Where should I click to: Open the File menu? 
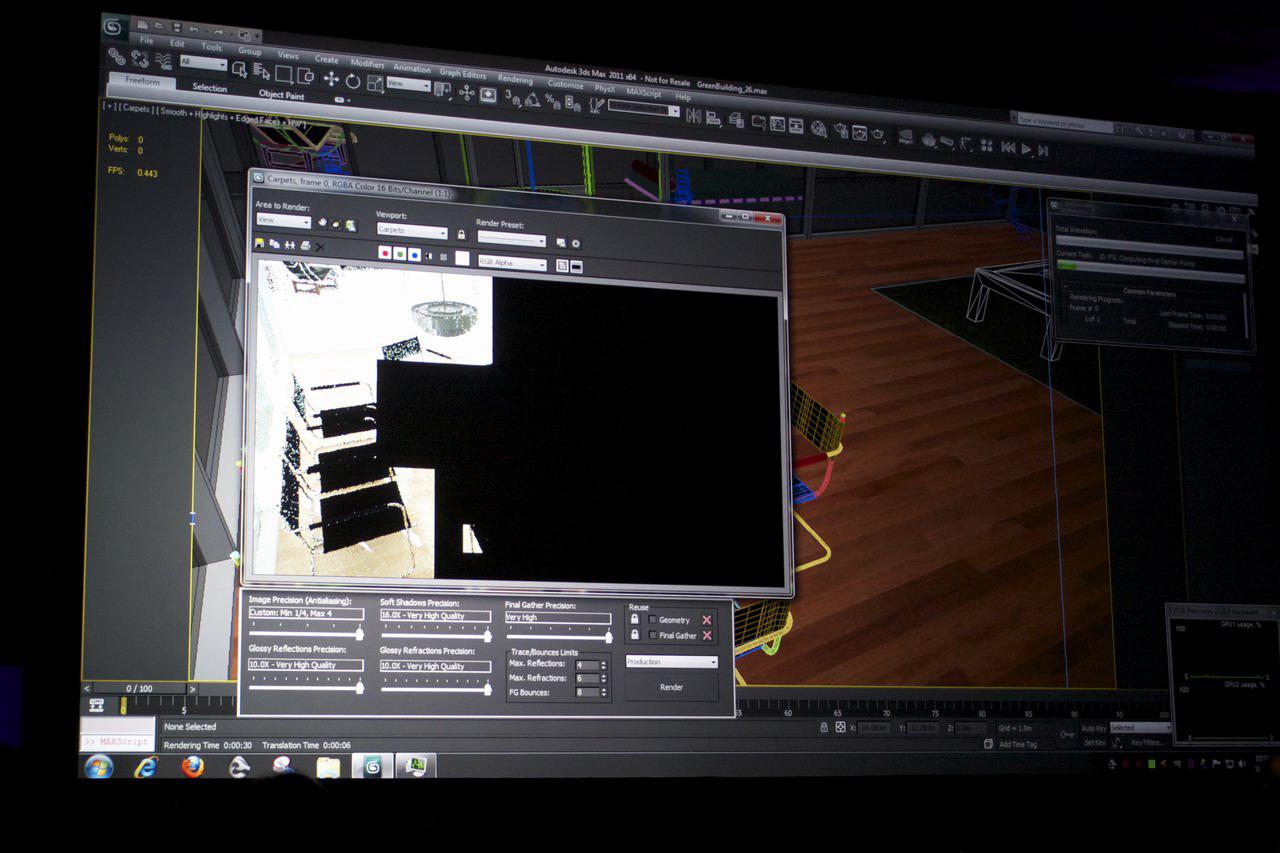pos(146,40)
